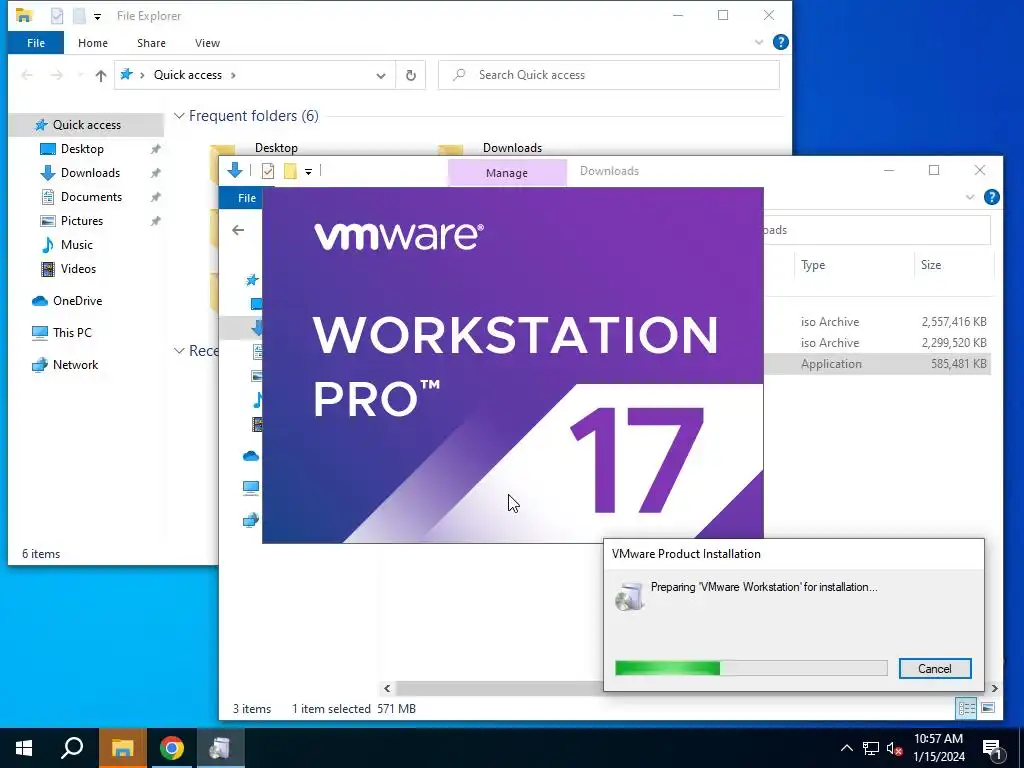Open Pictures in the navigation pane
Image resolution: width=1024 pixels, height=768 pixels.
82,221
